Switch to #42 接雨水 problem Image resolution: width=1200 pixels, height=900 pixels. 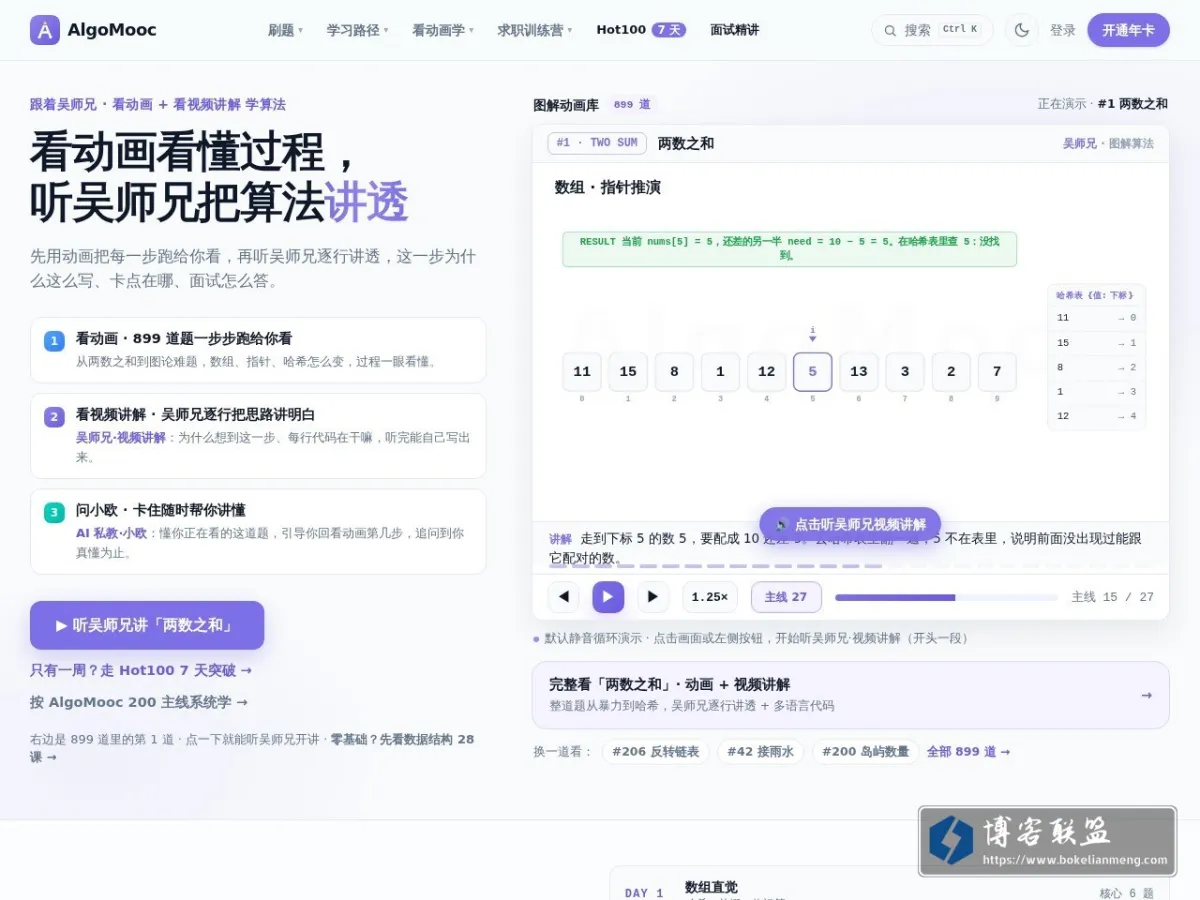[x=760, y=751]
